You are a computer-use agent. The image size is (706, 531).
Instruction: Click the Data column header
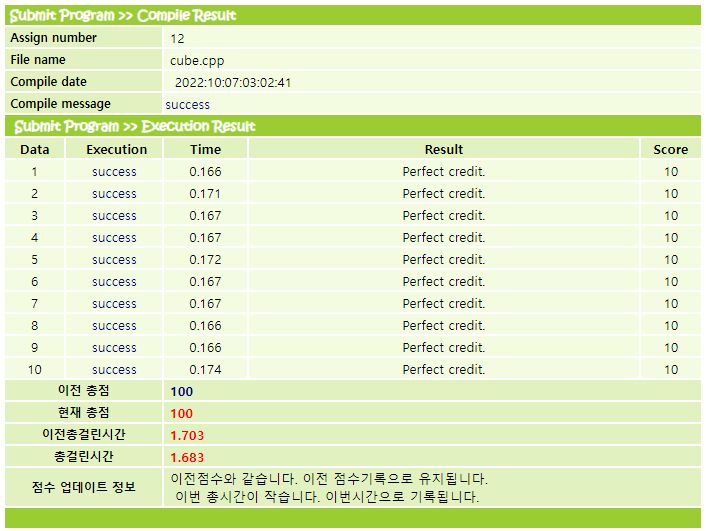click(35, 150)
